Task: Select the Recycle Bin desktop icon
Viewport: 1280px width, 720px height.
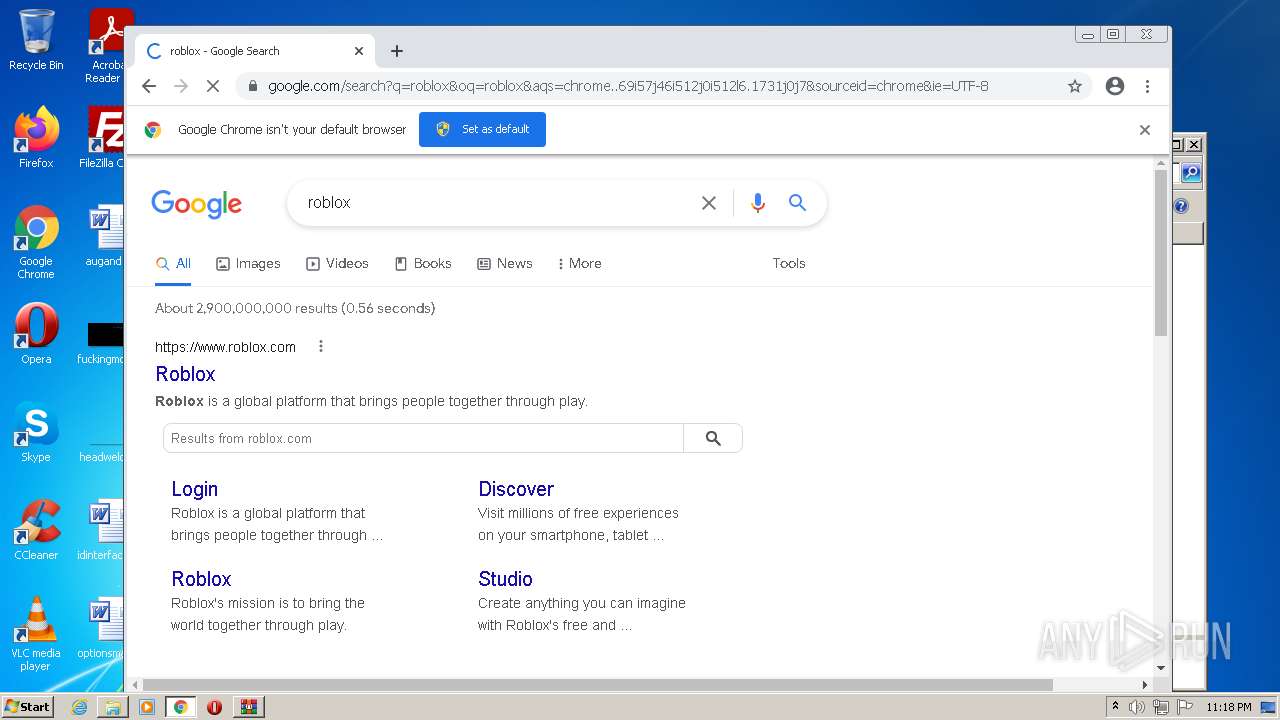Action: pos(36,40)
